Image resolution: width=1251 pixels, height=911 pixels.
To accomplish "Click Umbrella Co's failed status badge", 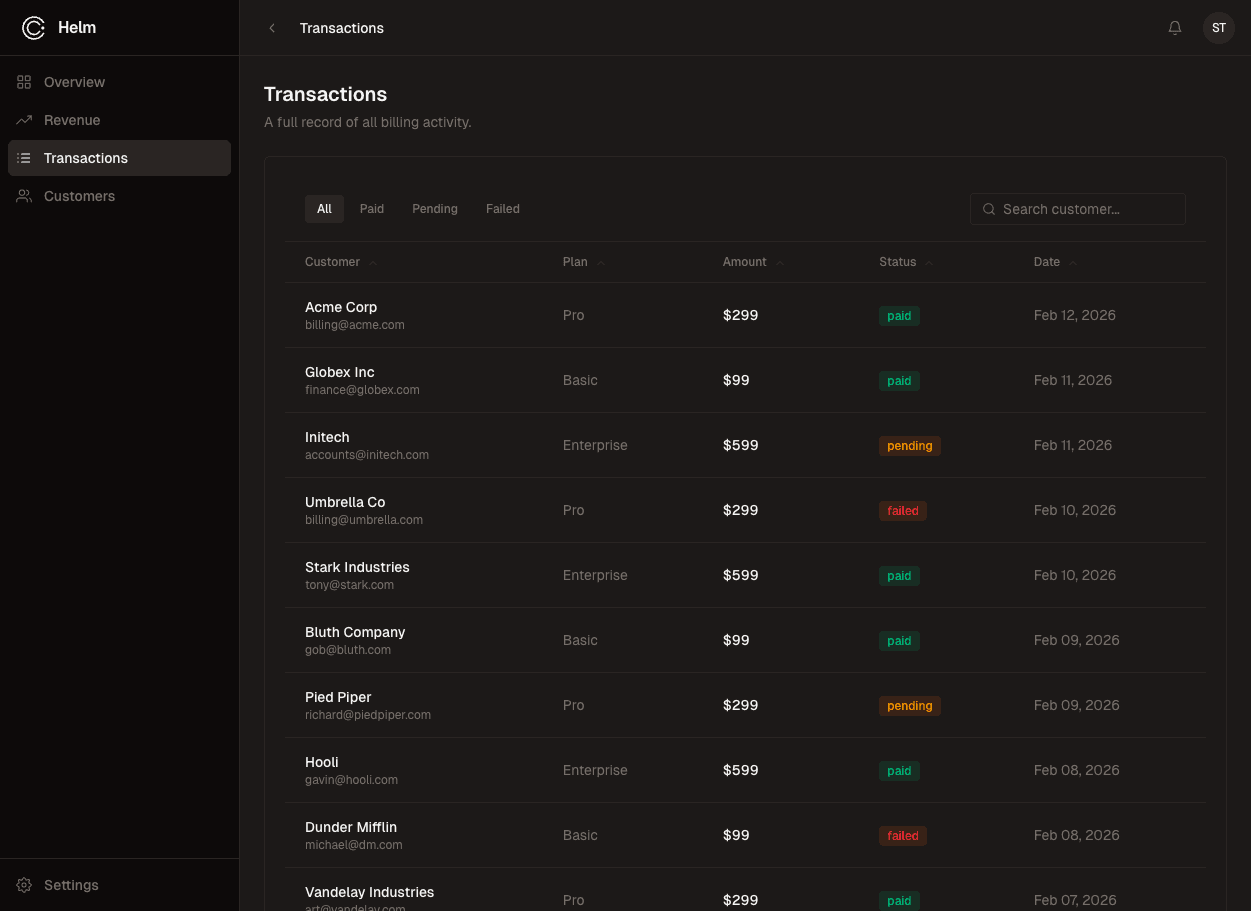I will coord(902,511).
